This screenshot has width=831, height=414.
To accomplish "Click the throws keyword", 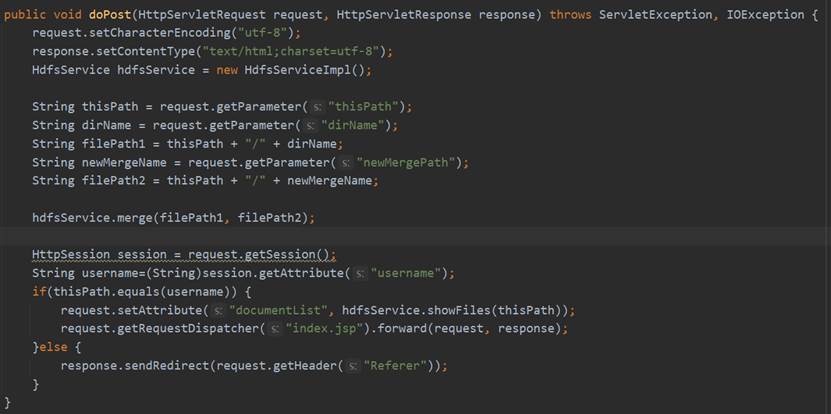I will click(570, 15).
